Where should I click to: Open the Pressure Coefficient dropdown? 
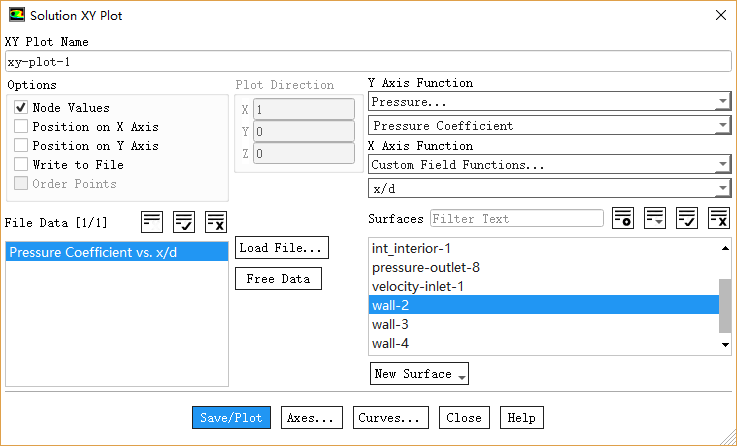click(549, 126)
